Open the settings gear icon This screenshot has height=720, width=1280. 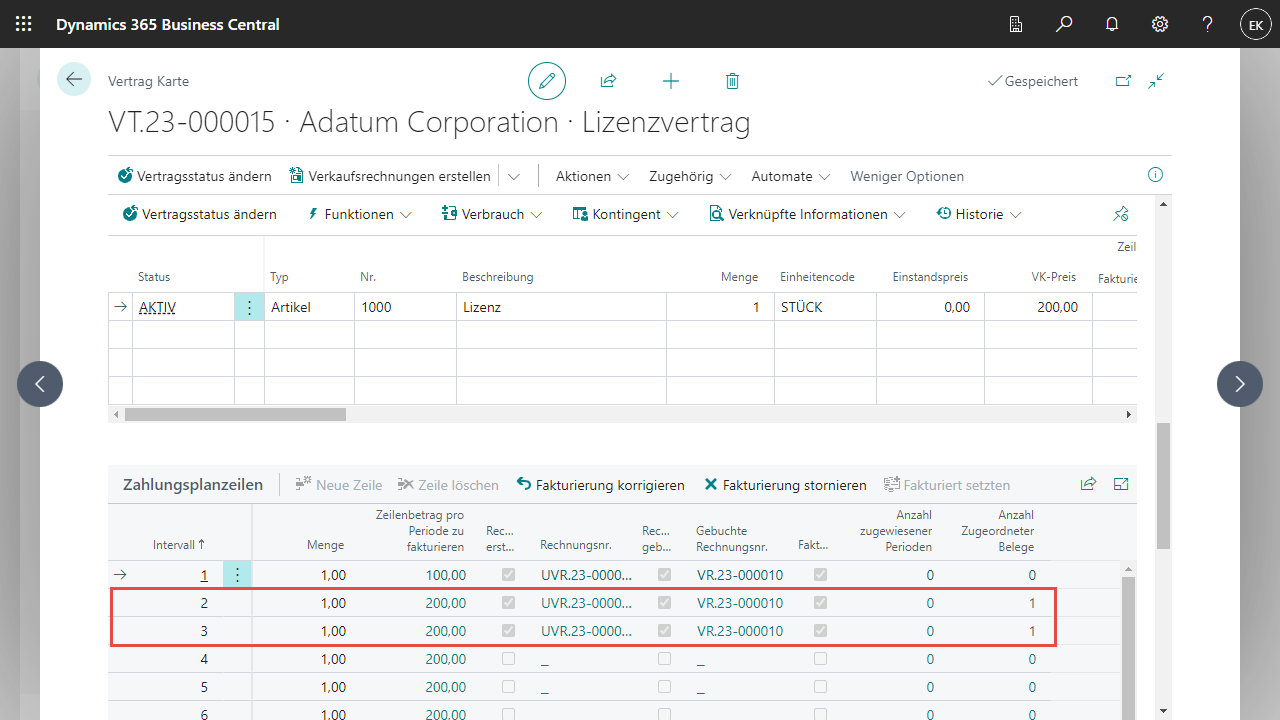click(x=1160, y=24)
